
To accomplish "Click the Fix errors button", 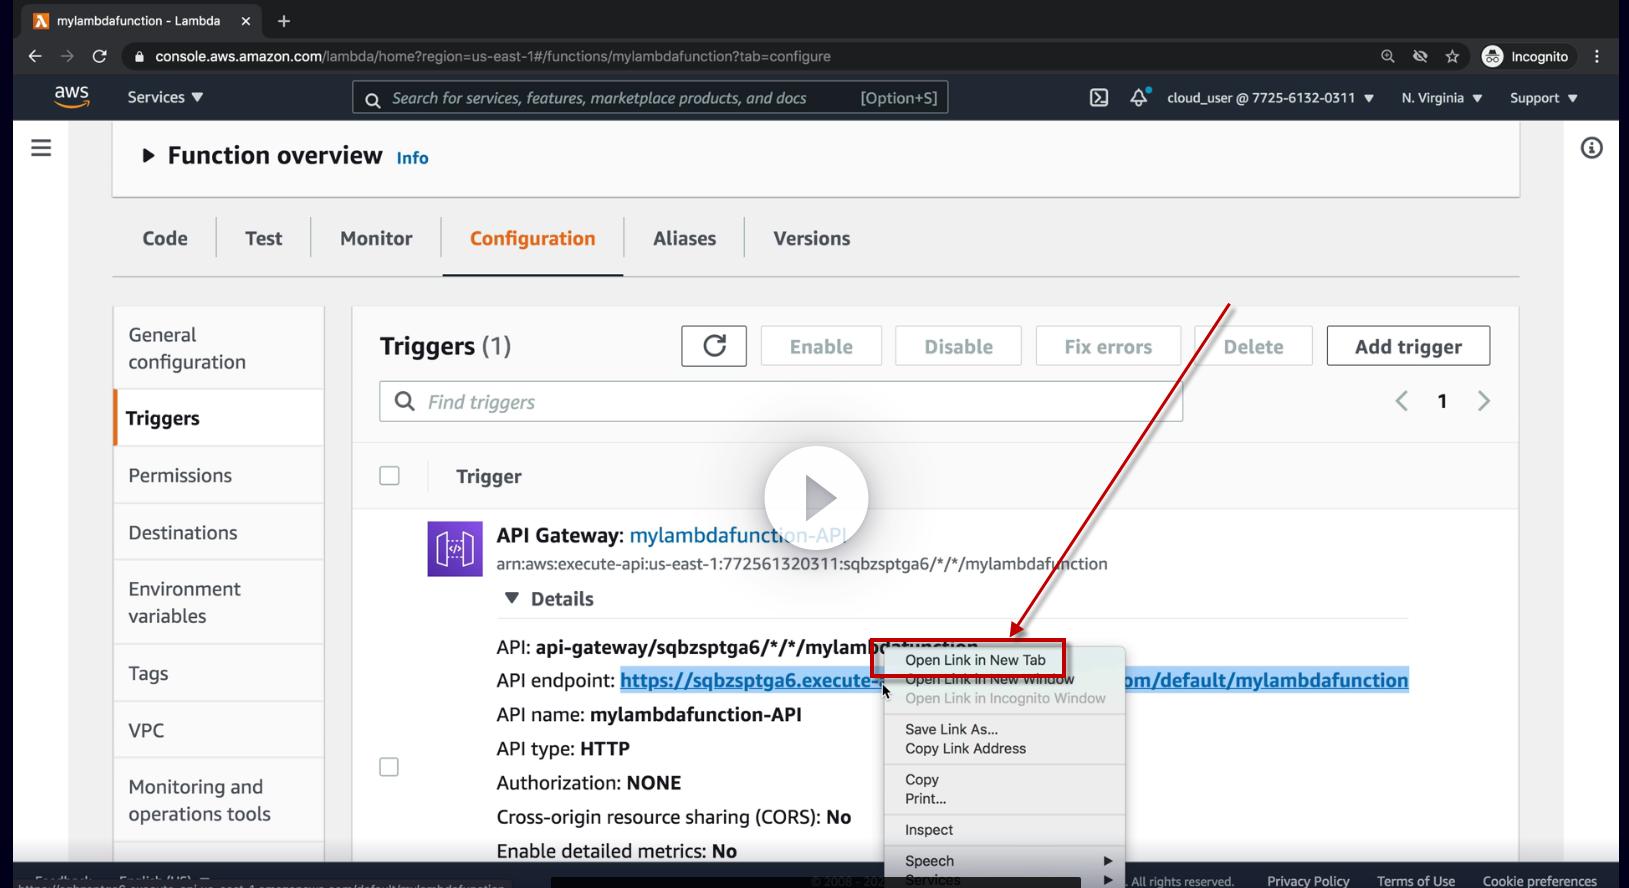I will [x=1108, y=346].
